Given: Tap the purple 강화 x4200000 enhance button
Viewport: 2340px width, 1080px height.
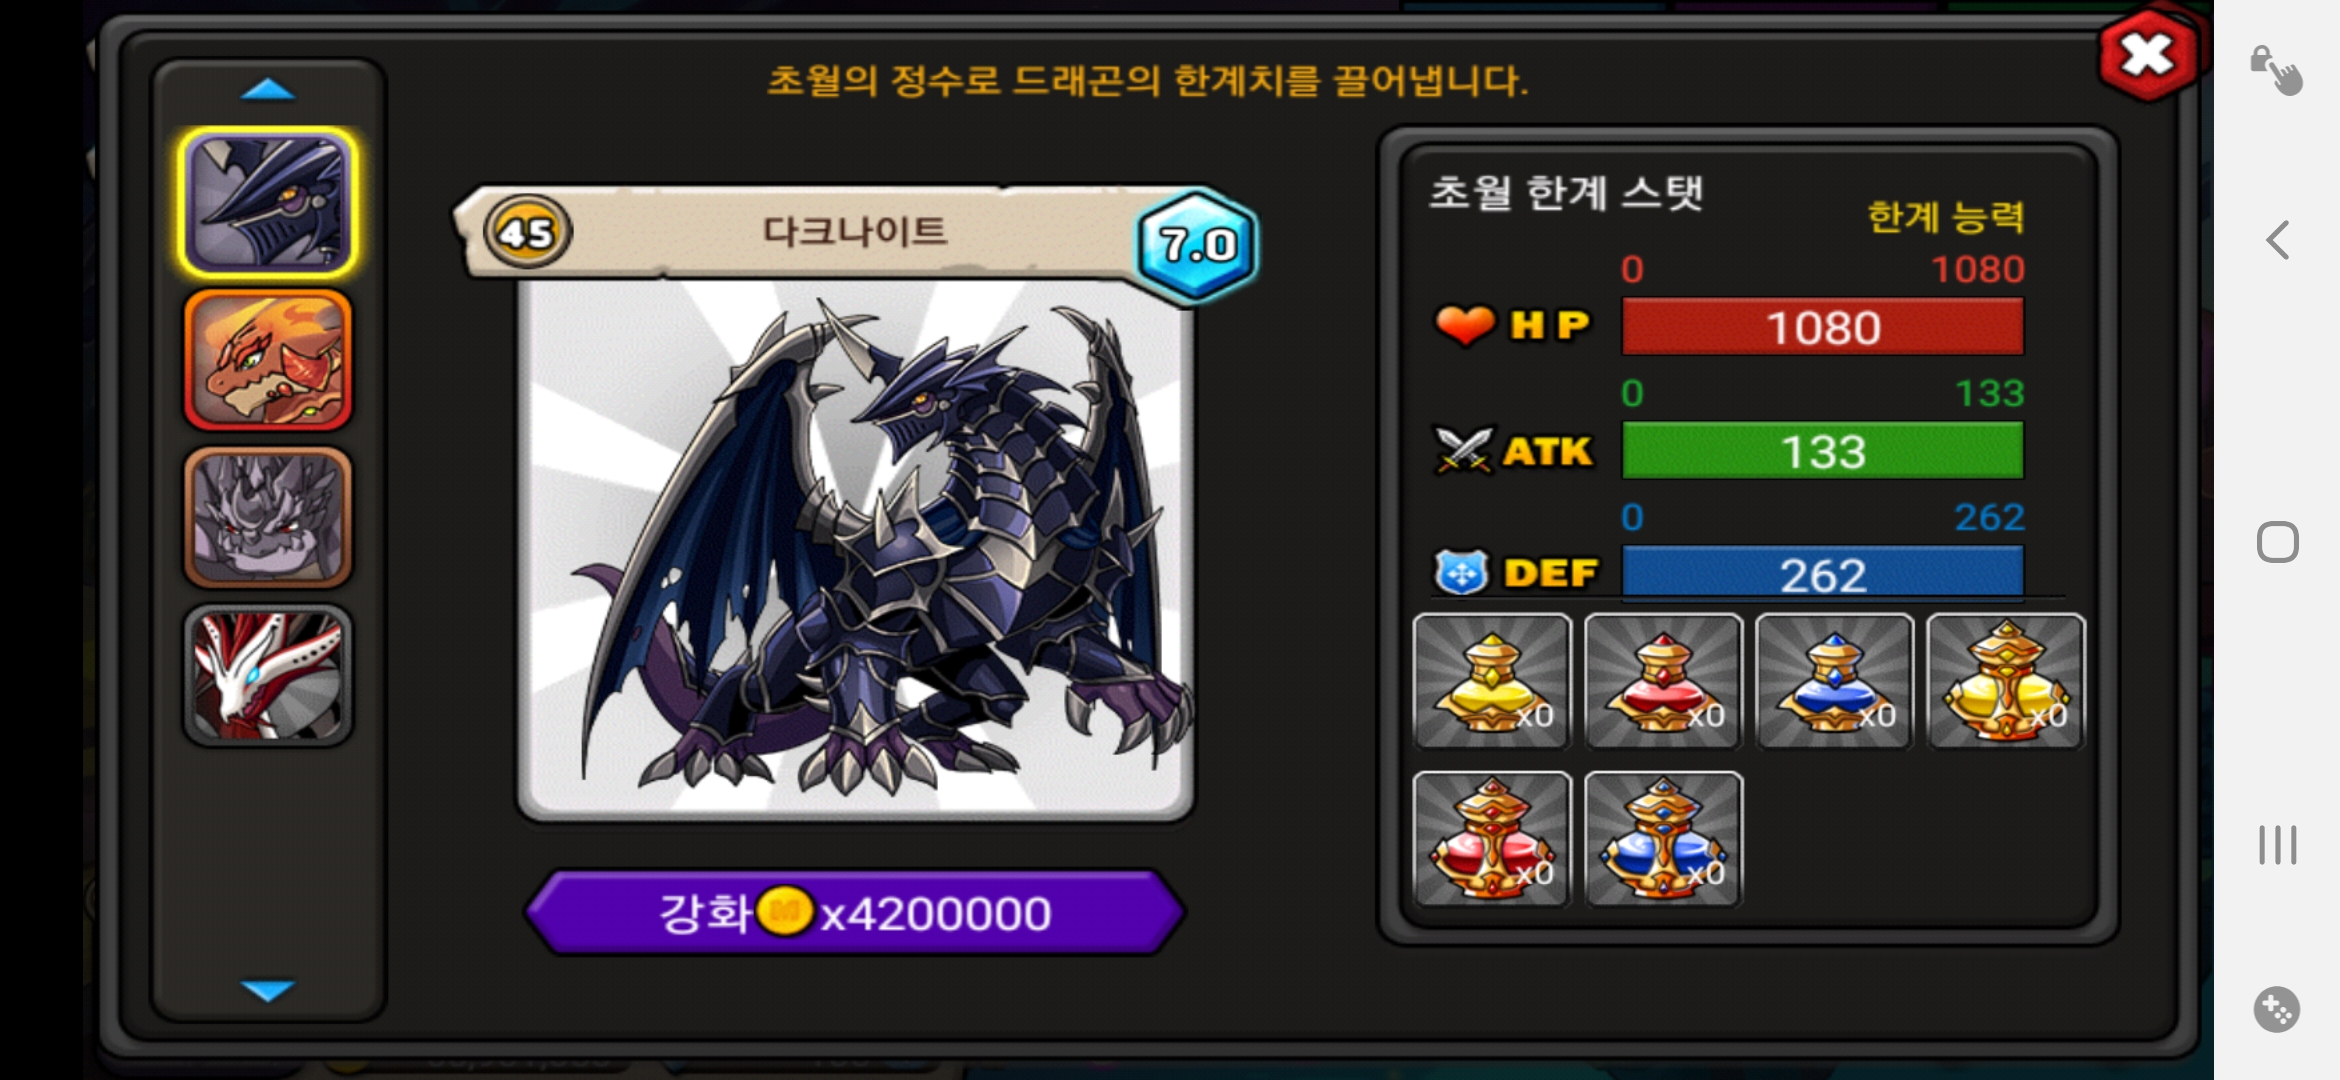Looking at the screenshot, I should point(855,913).
